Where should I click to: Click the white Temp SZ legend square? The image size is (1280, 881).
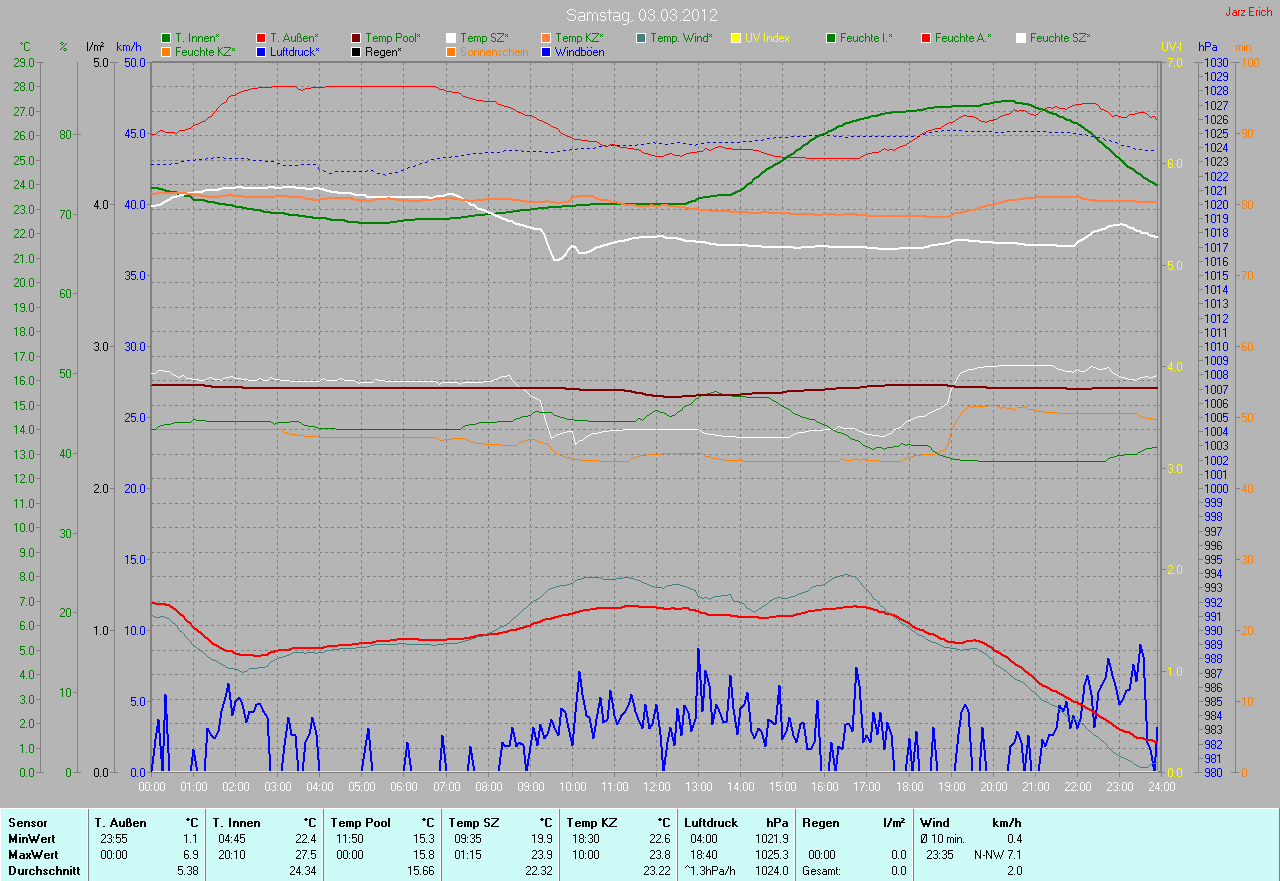pyautogui.click(x=451, y=38)
